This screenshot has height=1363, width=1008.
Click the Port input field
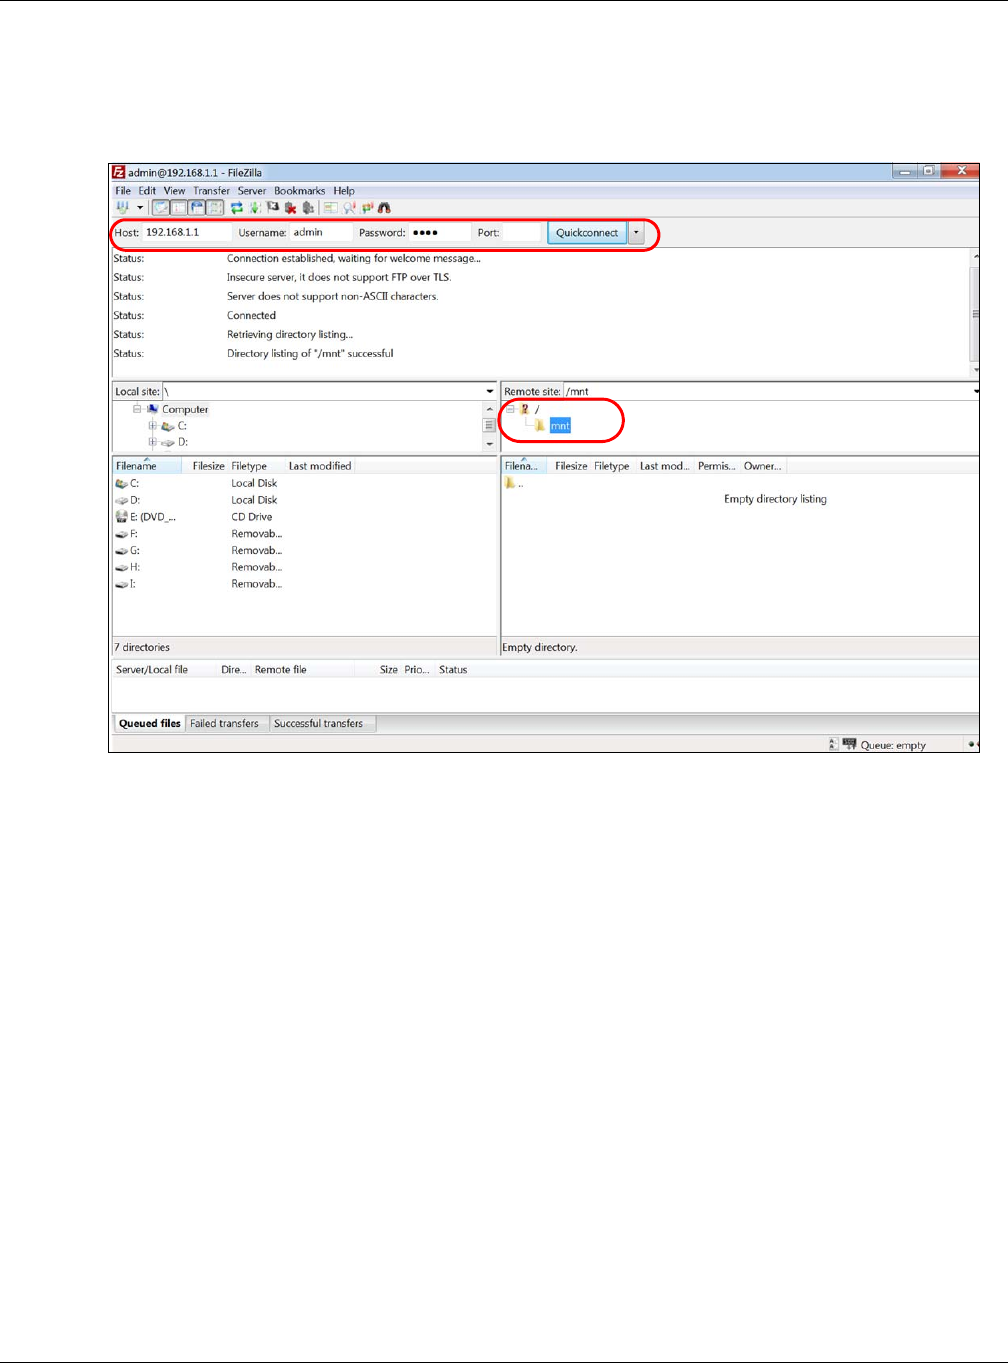coord(521,232)
